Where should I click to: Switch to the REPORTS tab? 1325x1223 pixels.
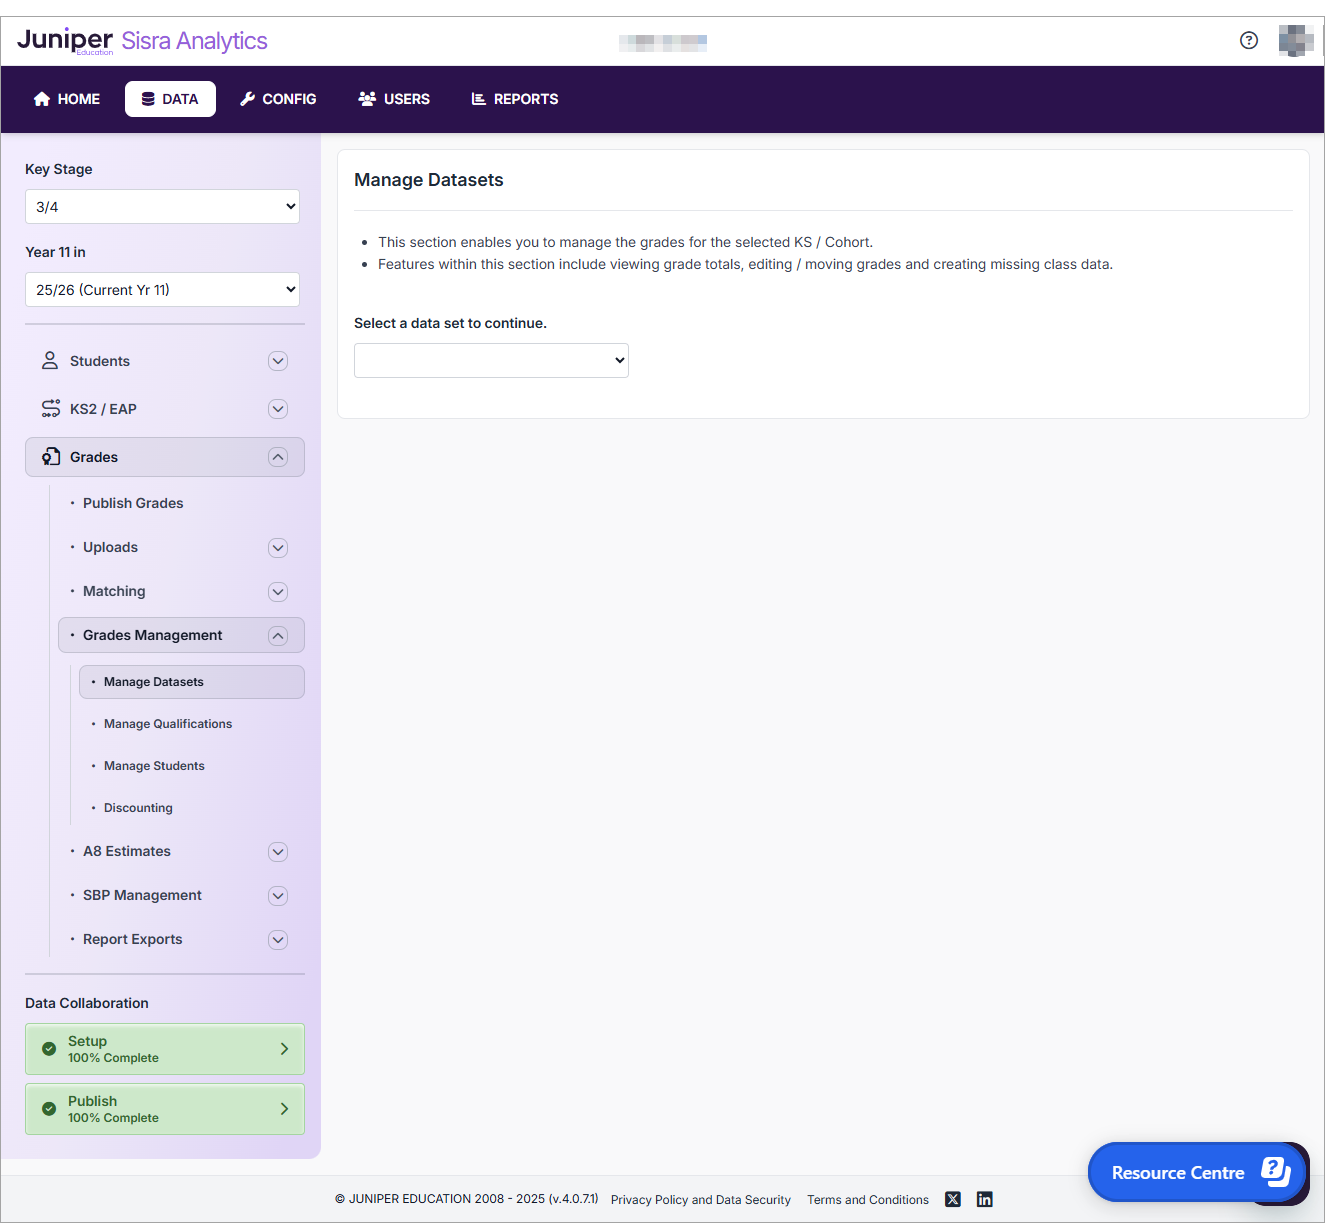[515, 99]
